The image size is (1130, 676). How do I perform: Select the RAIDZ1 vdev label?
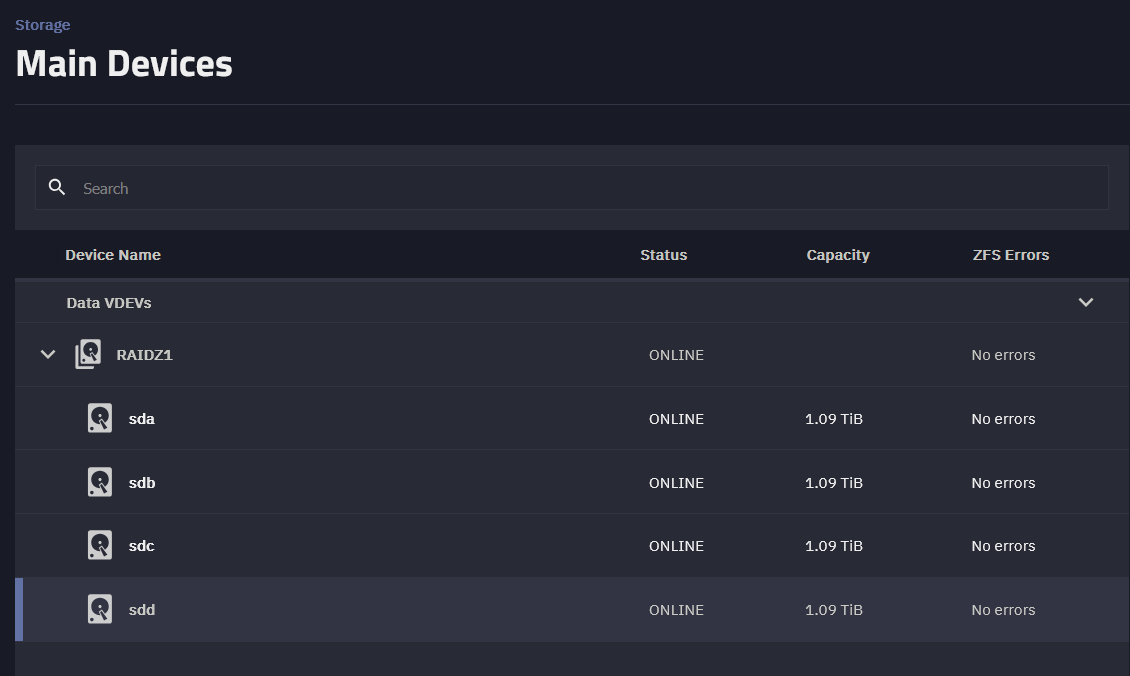[x=145, y=355]
